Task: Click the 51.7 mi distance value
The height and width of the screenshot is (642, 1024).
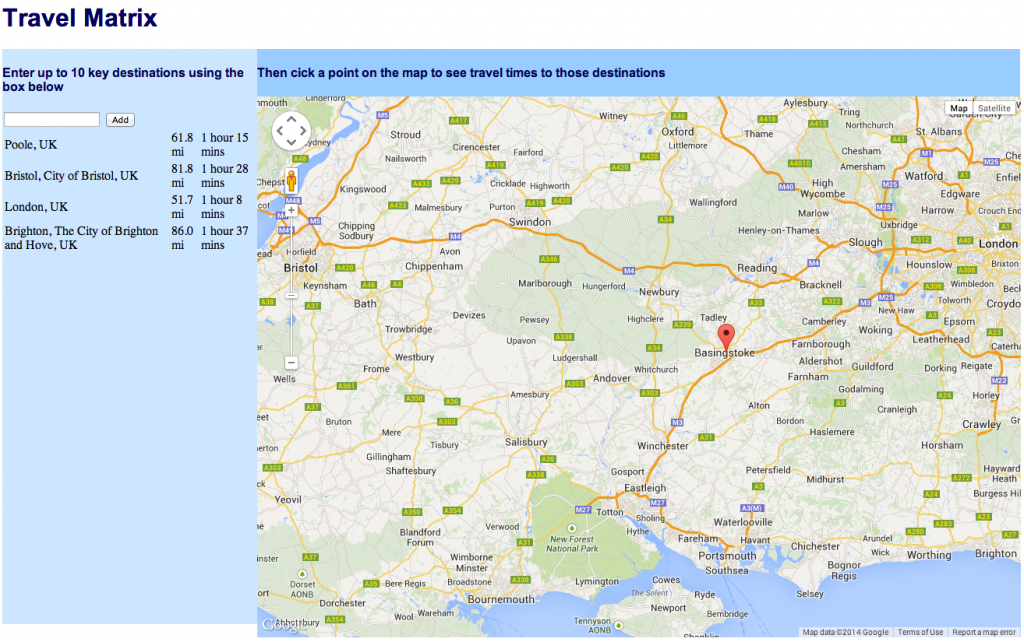Action: point(182,207)
